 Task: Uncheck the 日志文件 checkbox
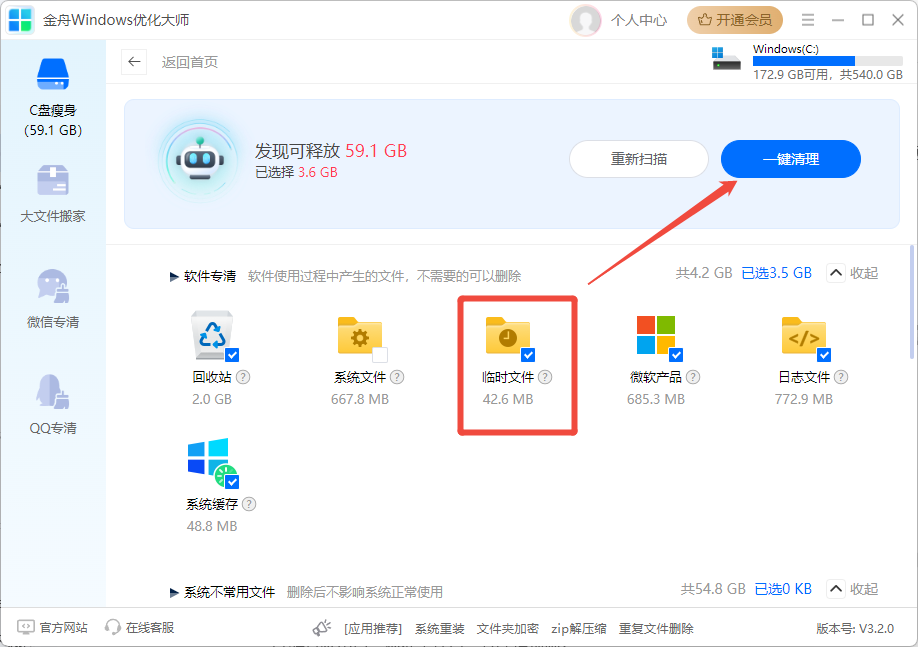pos(824,355)
